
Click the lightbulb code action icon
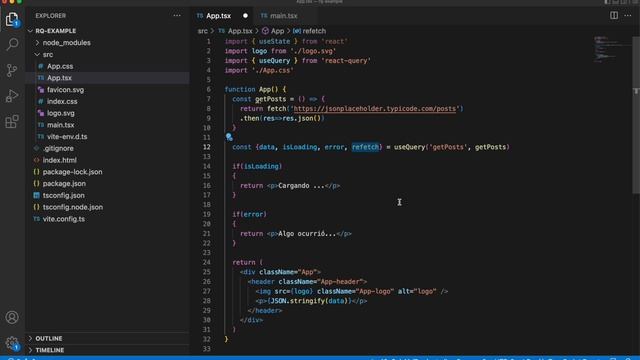pyautogui.click(x=229, y=137)
